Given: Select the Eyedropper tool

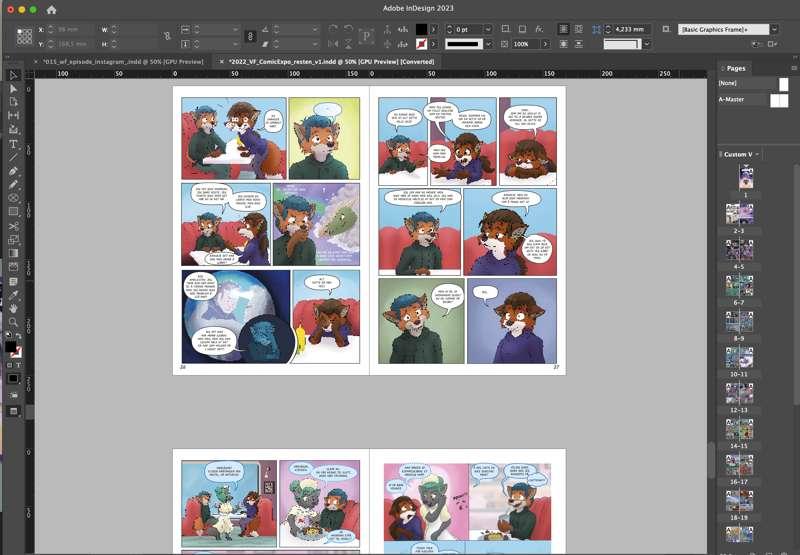Looking at the screenshot, I should tap(13, 294).
